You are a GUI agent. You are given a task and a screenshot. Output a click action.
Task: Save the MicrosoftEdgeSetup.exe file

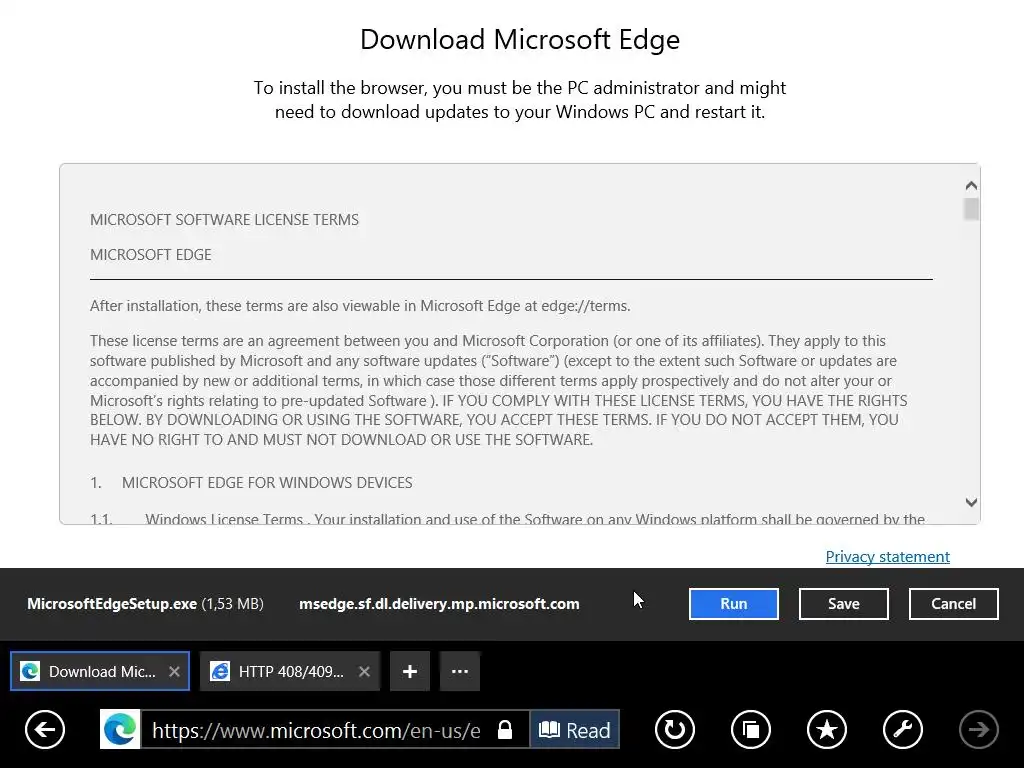[844, 604]
